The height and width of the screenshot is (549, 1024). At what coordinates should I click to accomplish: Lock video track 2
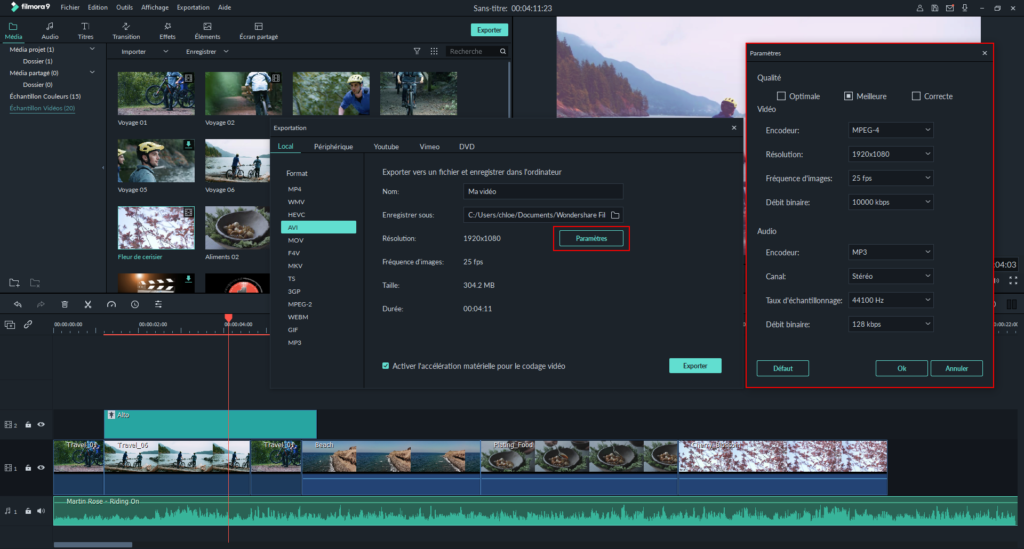pyautogui.click(x=28, y=425)
